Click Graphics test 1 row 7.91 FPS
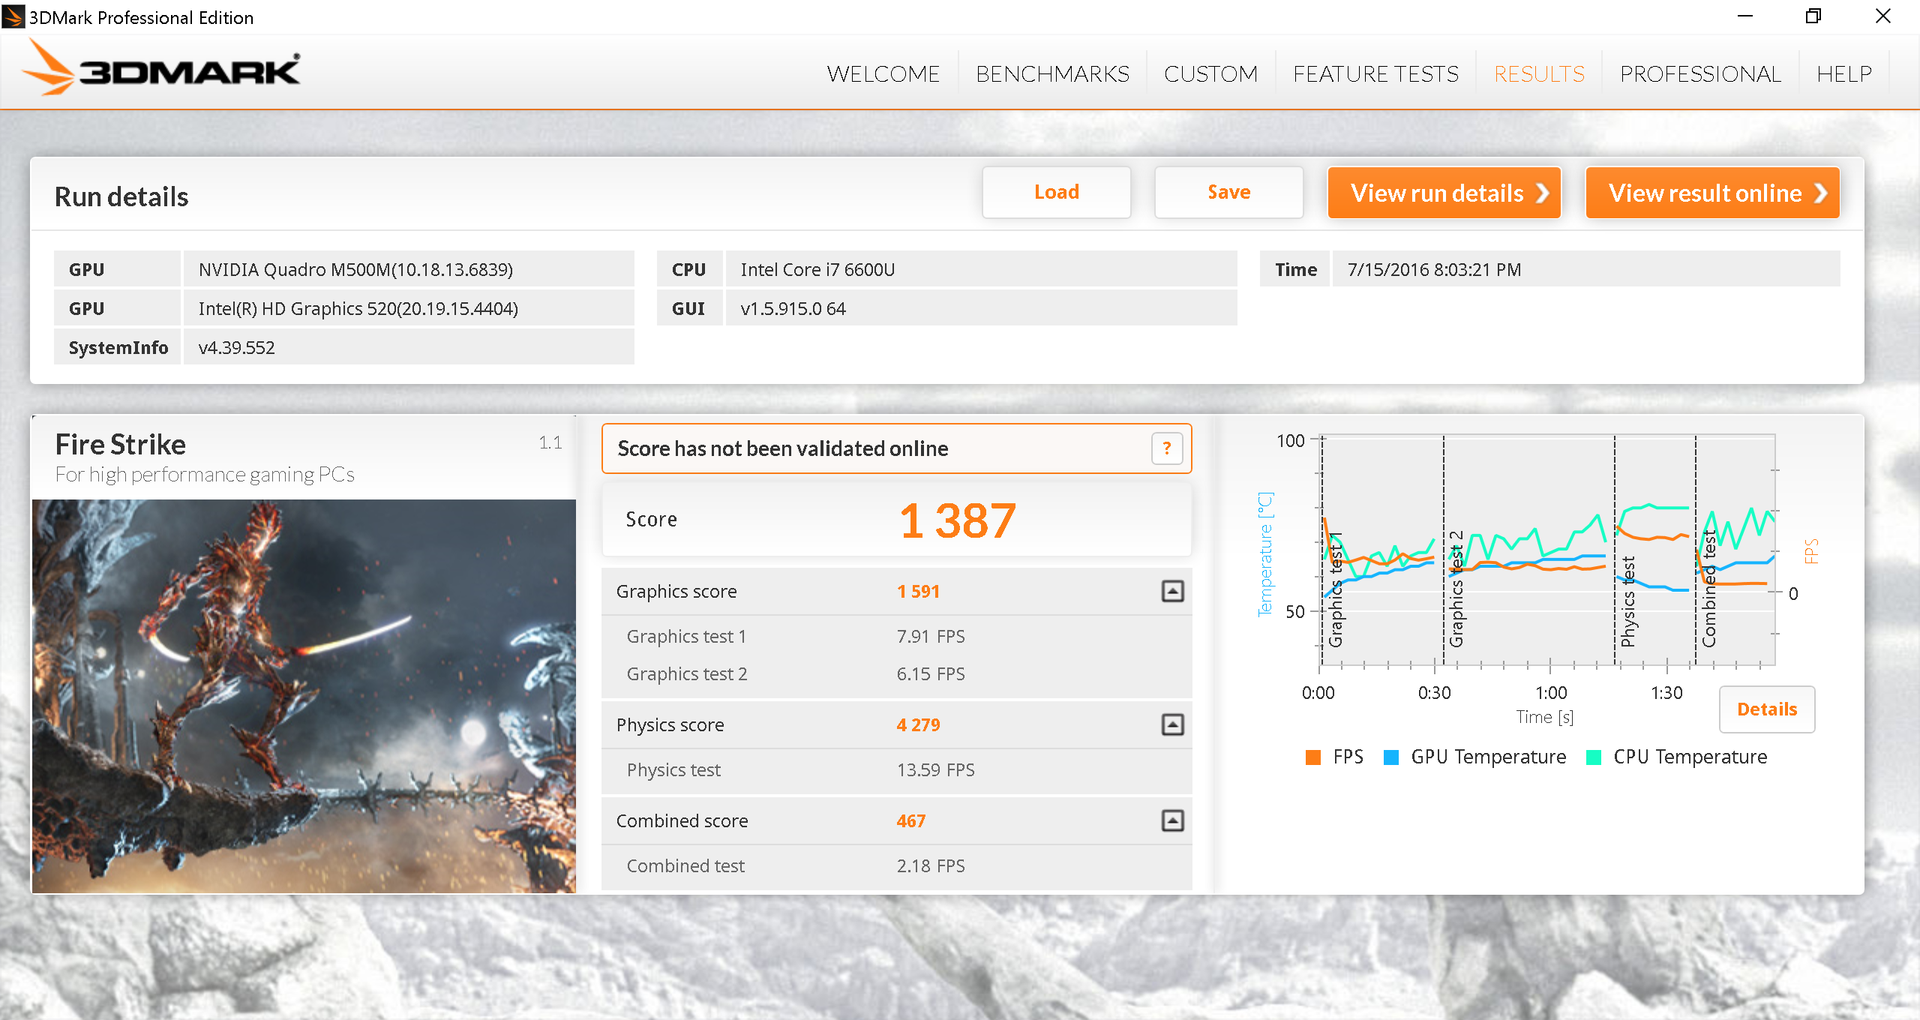 pyautogui.click(x=896, y=637)
